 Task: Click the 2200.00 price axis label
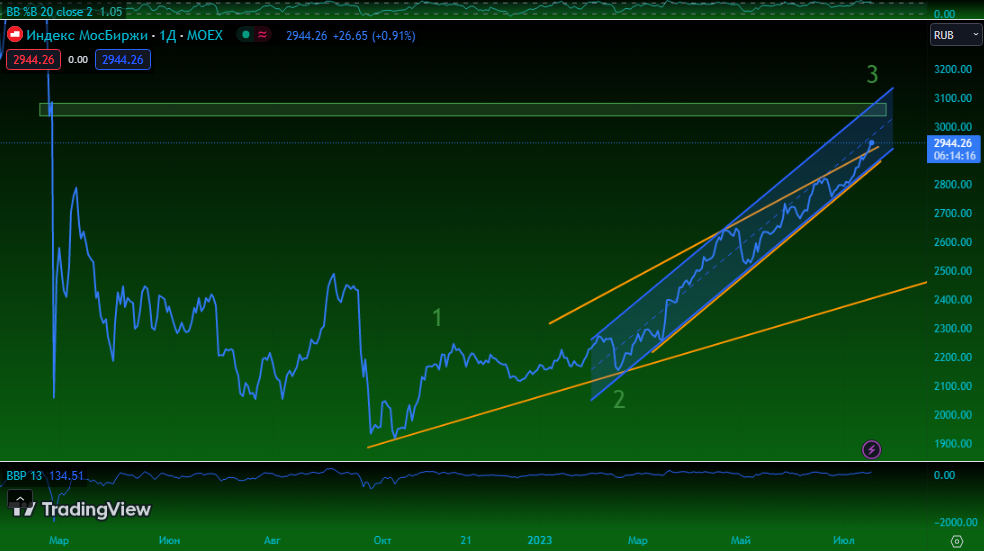click(x=953, y=357)
